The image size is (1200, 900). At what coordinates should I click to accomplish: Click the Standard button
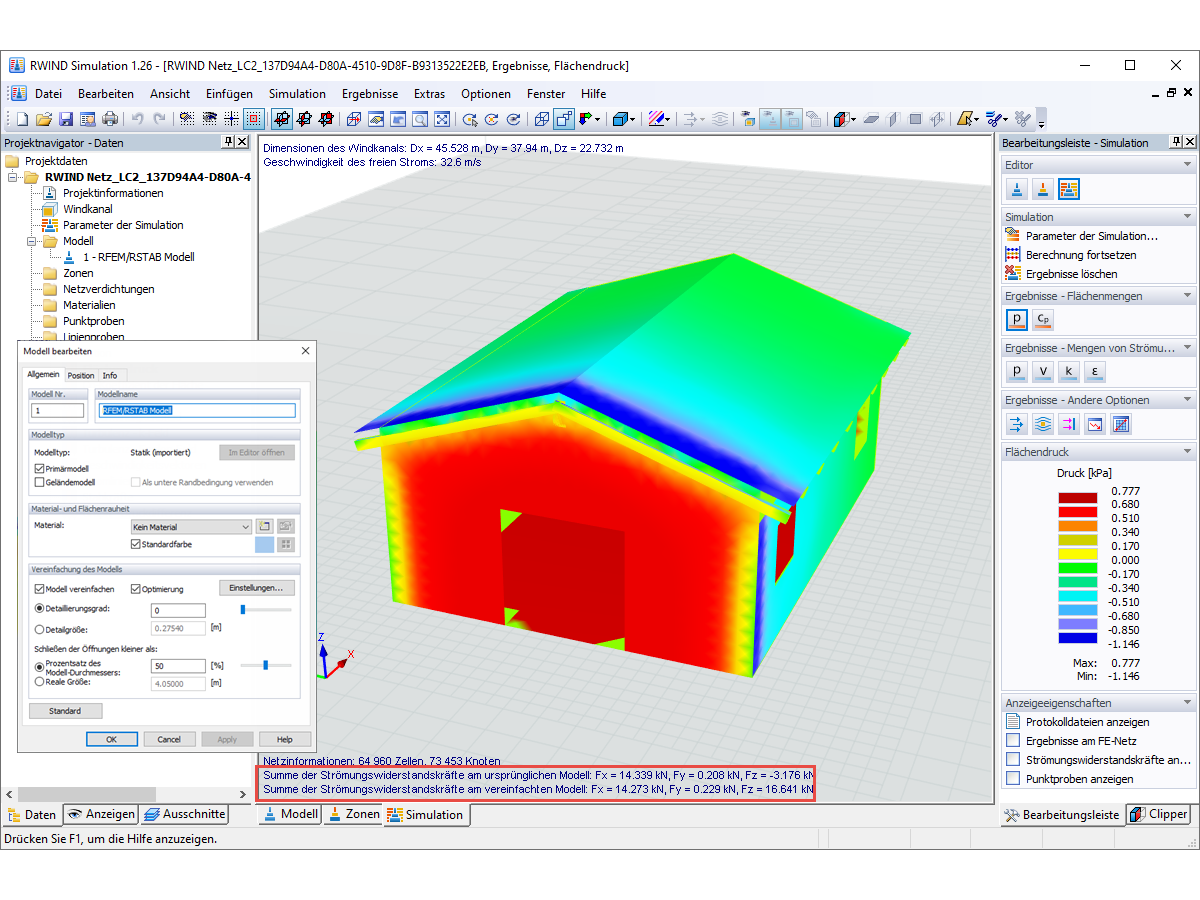[65, 711]
